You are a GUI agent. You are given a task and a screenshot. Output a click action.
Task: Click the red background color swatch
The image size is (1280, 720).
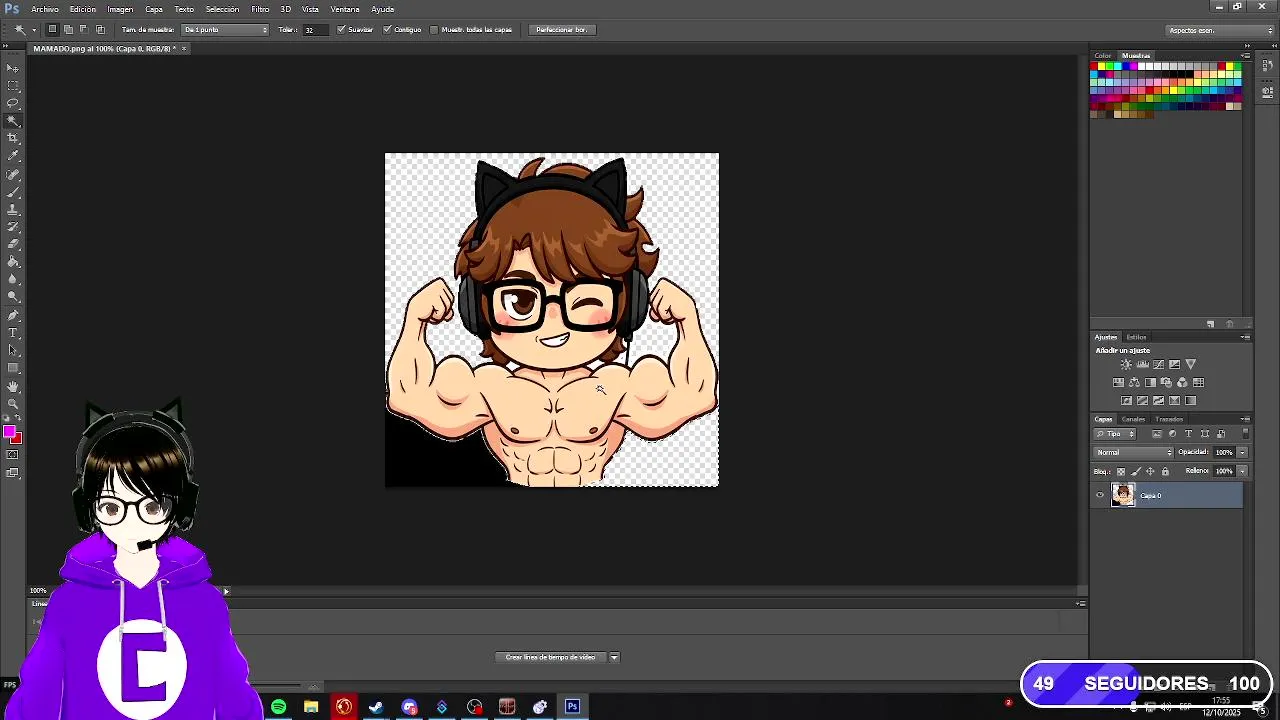17,439
